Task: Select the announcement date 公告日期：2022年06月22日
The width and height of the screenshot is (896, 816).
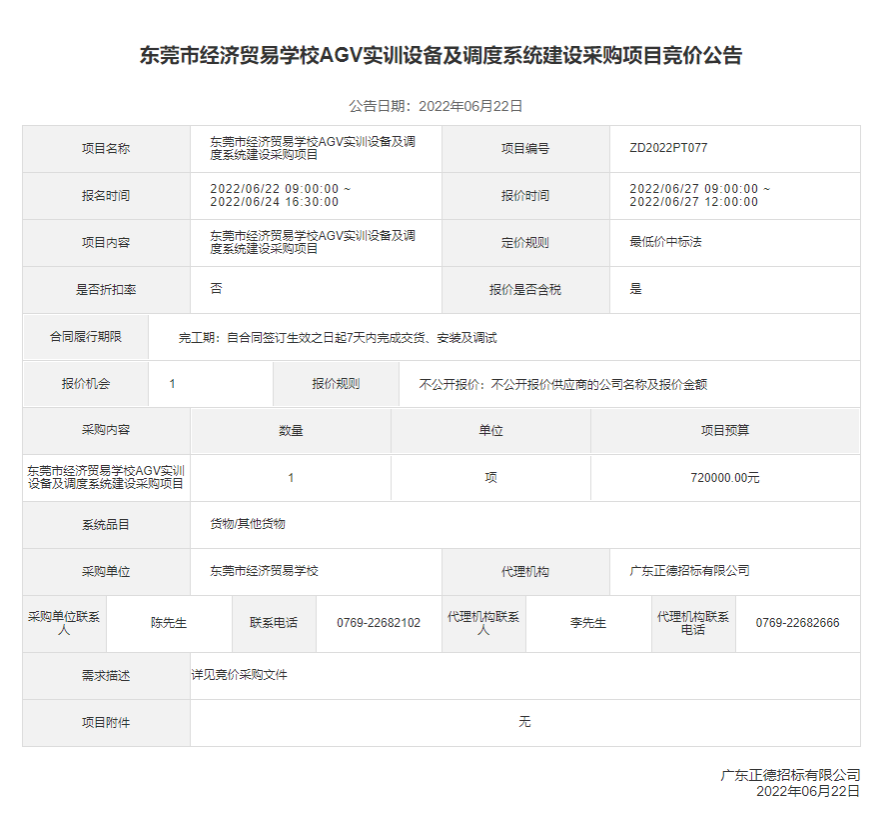Action: point(435,106)
